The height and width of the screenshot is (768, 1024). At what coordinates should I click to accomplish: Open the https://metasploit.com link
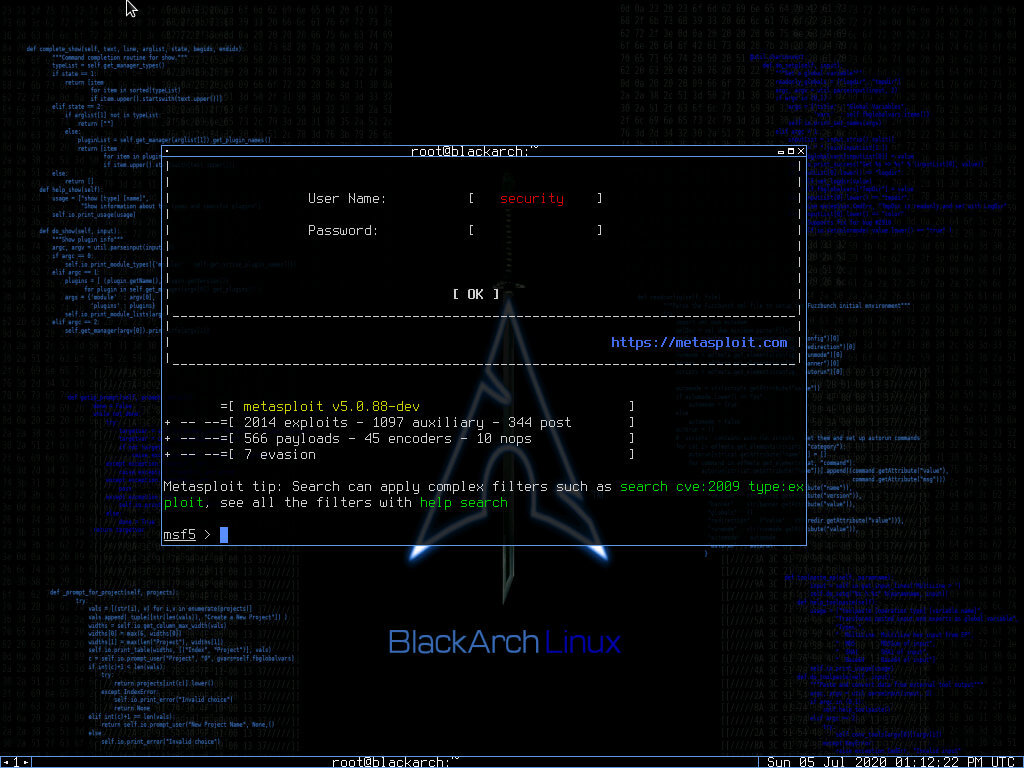(699, 342)
